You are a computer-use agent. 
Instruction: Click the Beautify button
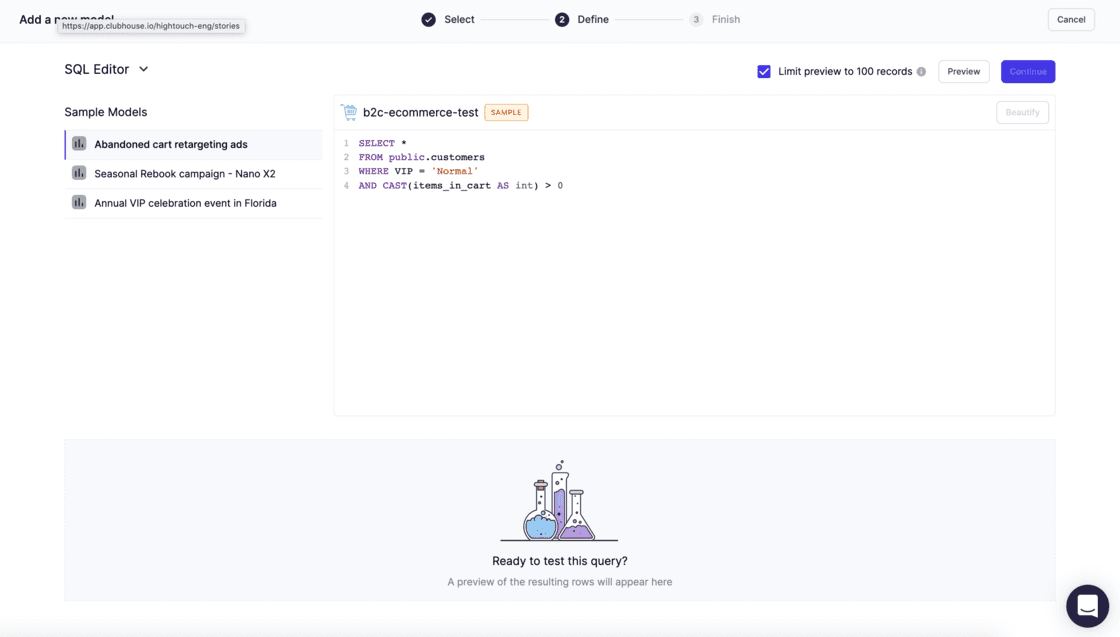(1022, 112)
